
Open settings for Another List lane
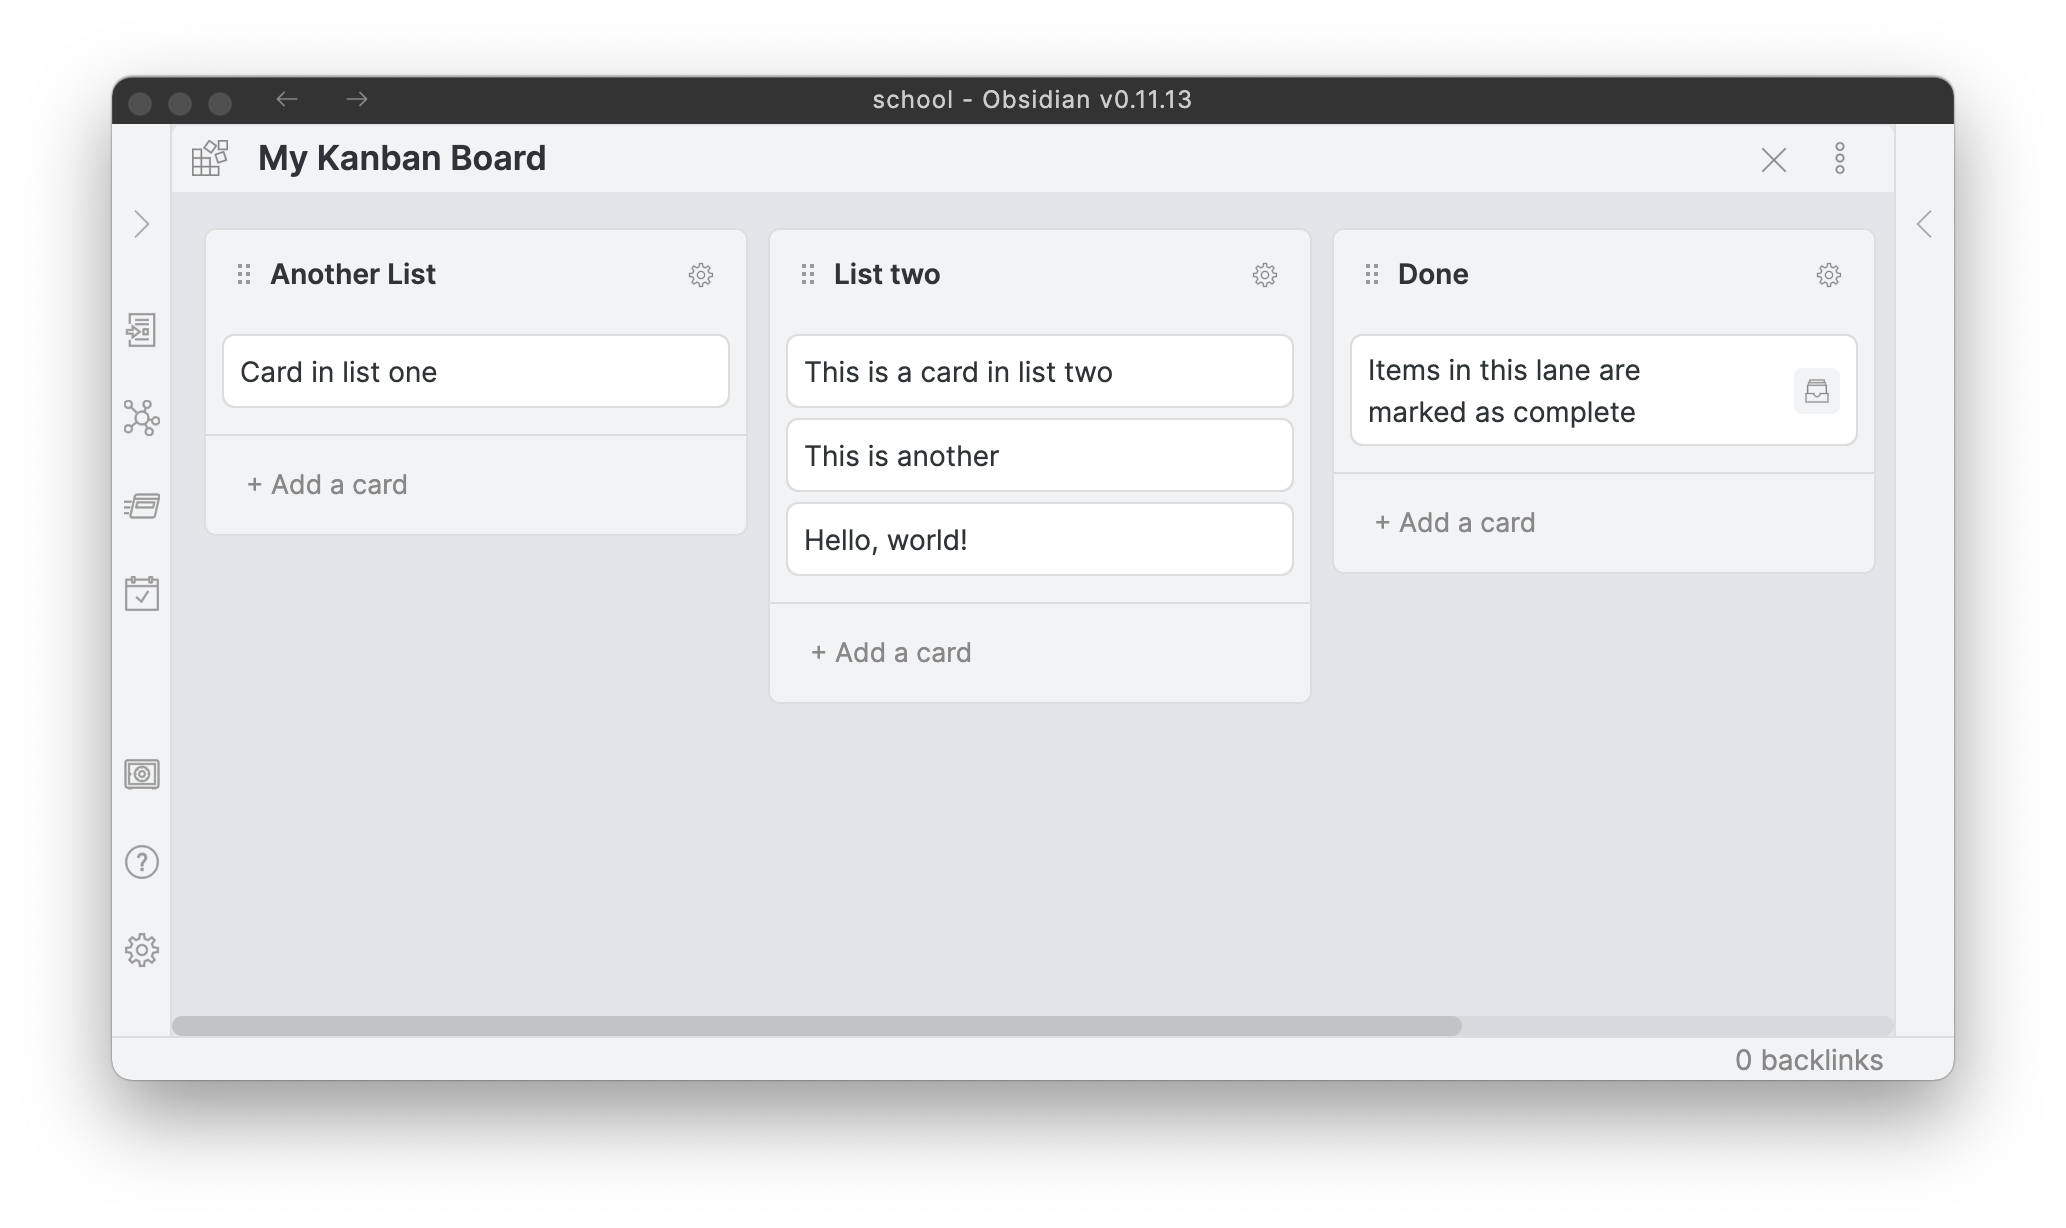pos(700,275)
